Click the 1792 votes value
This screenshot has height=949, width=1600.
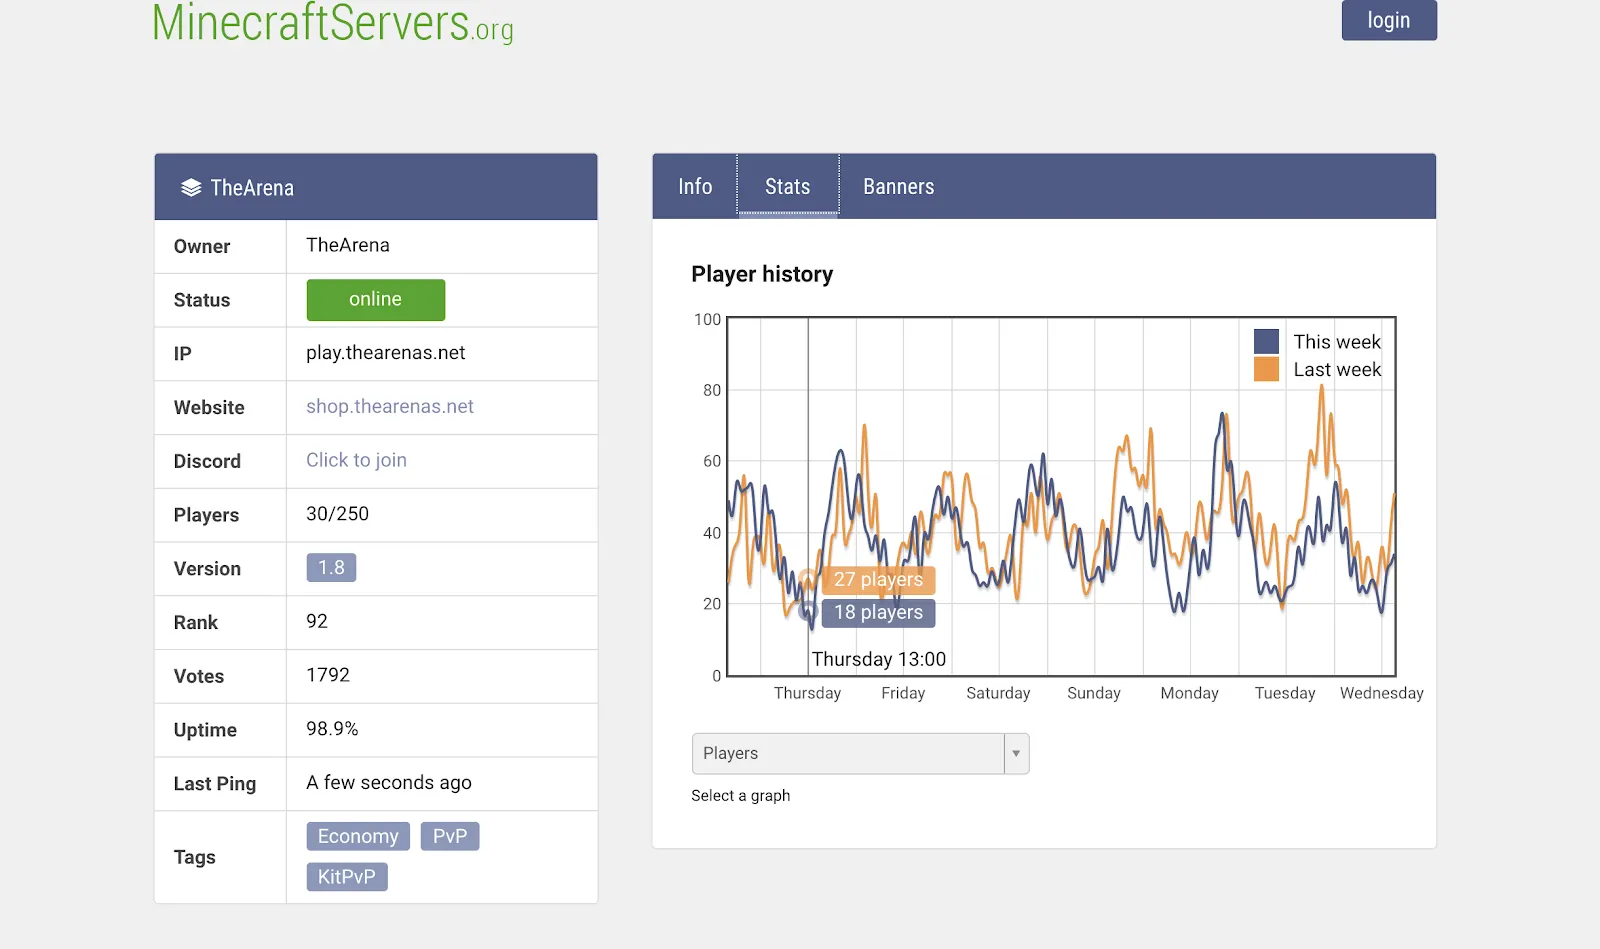(x=328, y=675)
